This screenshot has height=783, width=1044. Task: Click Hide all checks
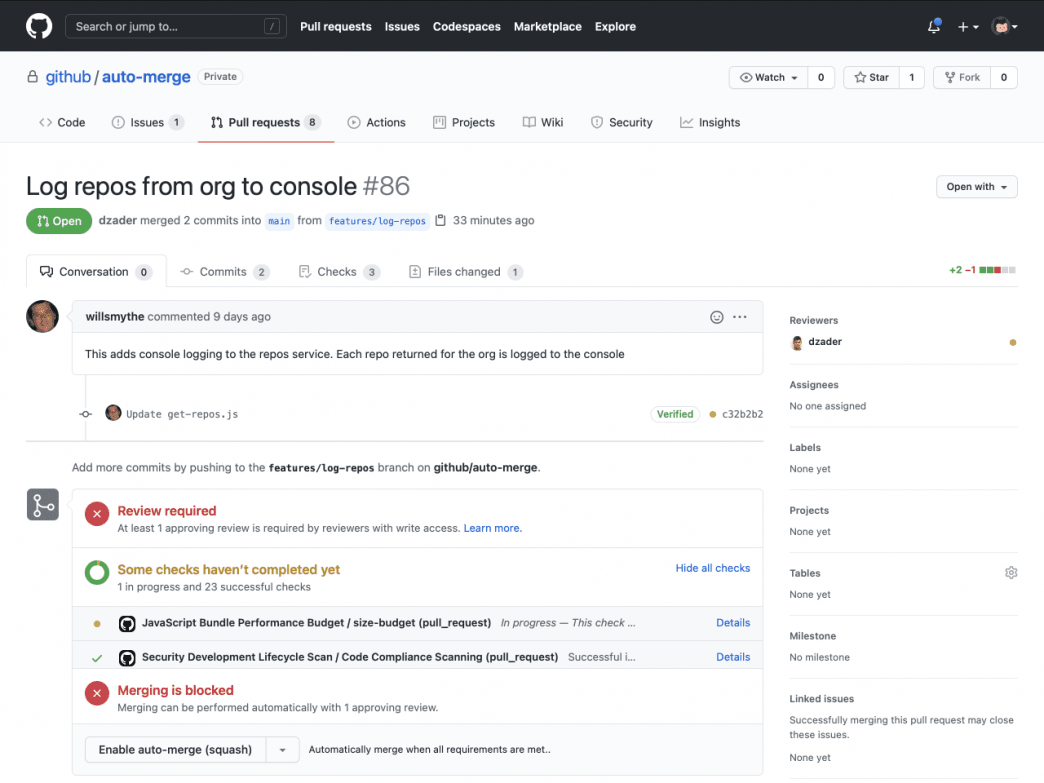(713, 567)
